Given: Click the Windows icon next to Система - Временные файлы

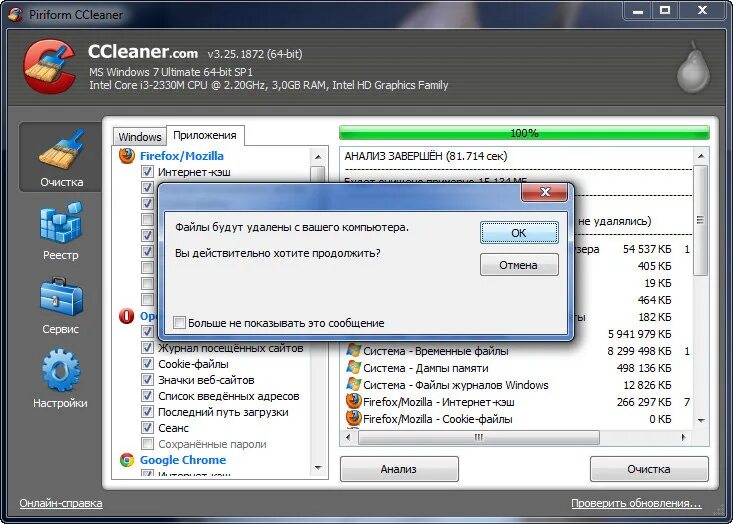Looking at the screenshot, I should click(353, 350).
